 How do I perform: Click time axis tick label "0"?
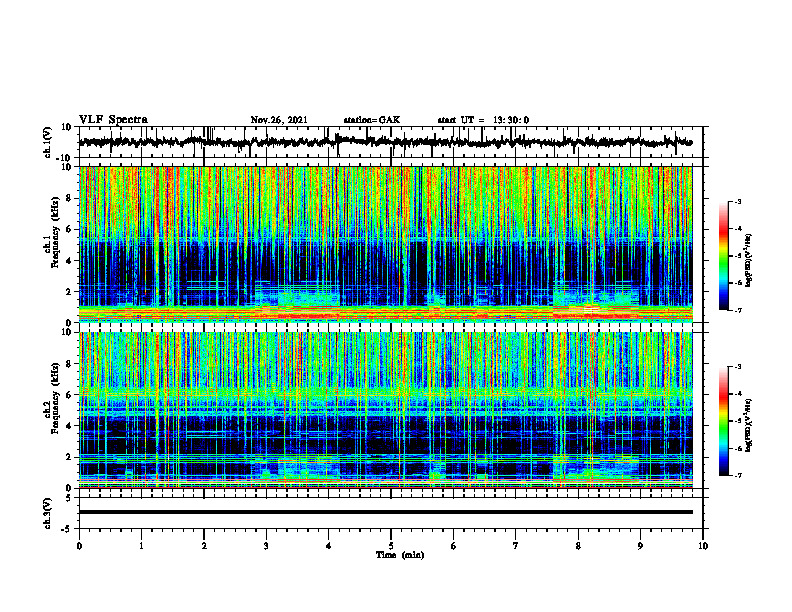(79, 546)
